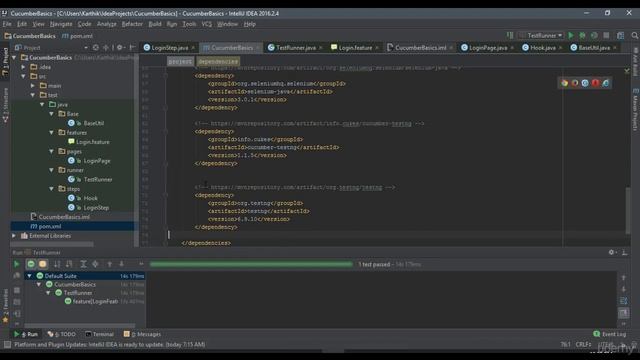Open pom.xml in Firefox browser icon
The image size is (640, 360).
575,83
